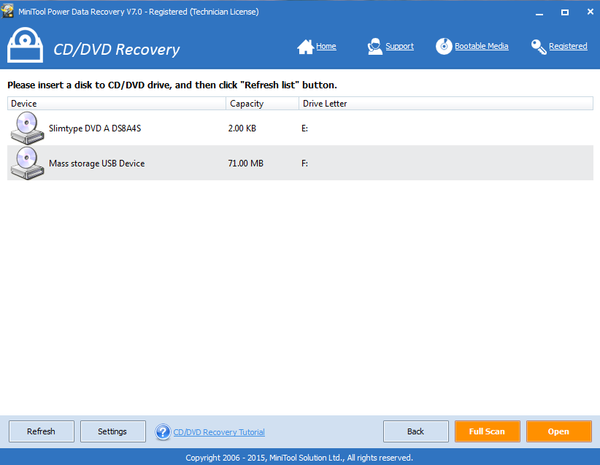Go Back to previous screen
Viewport: 600px width, 465px height.
[416, 431]
